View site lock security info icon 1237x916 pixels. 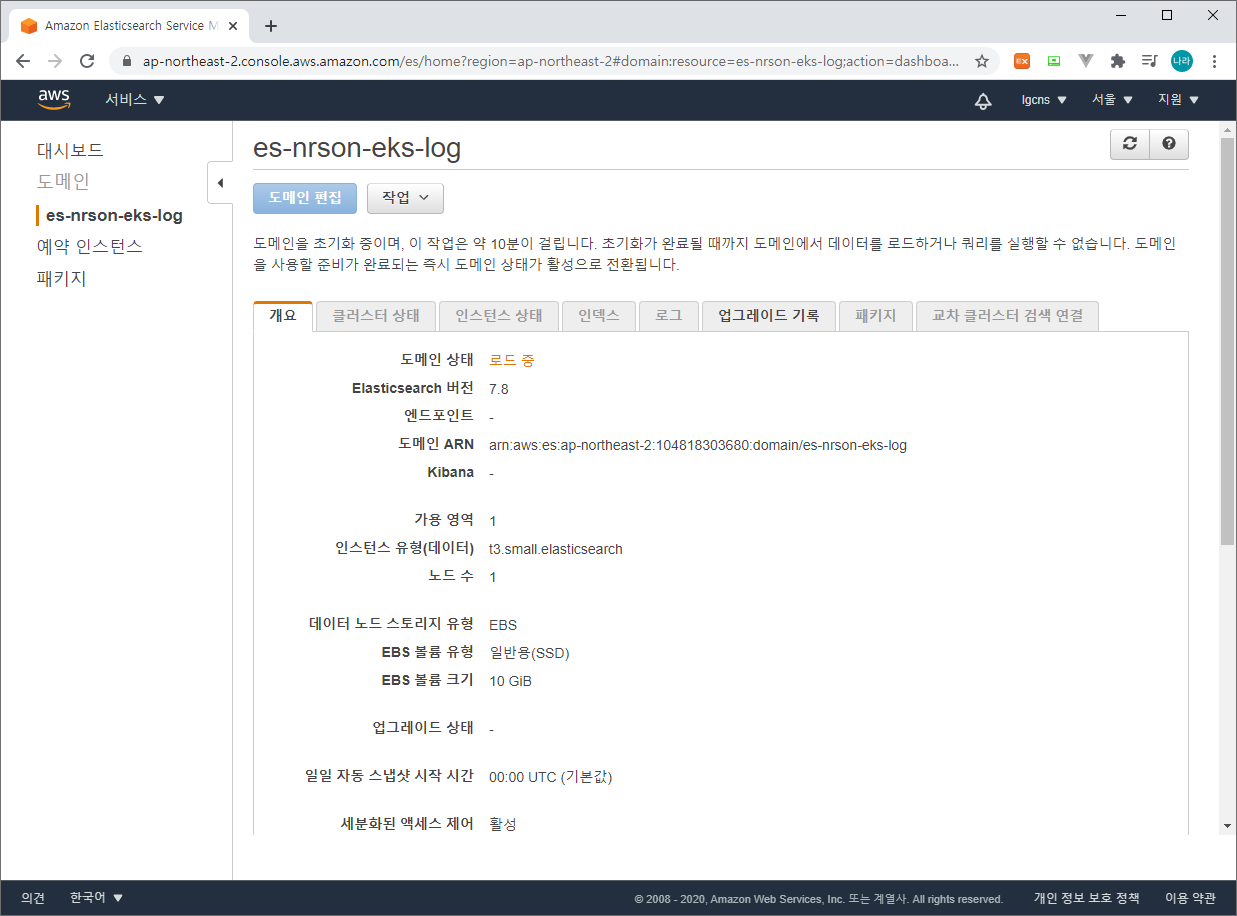coord(127,61)
